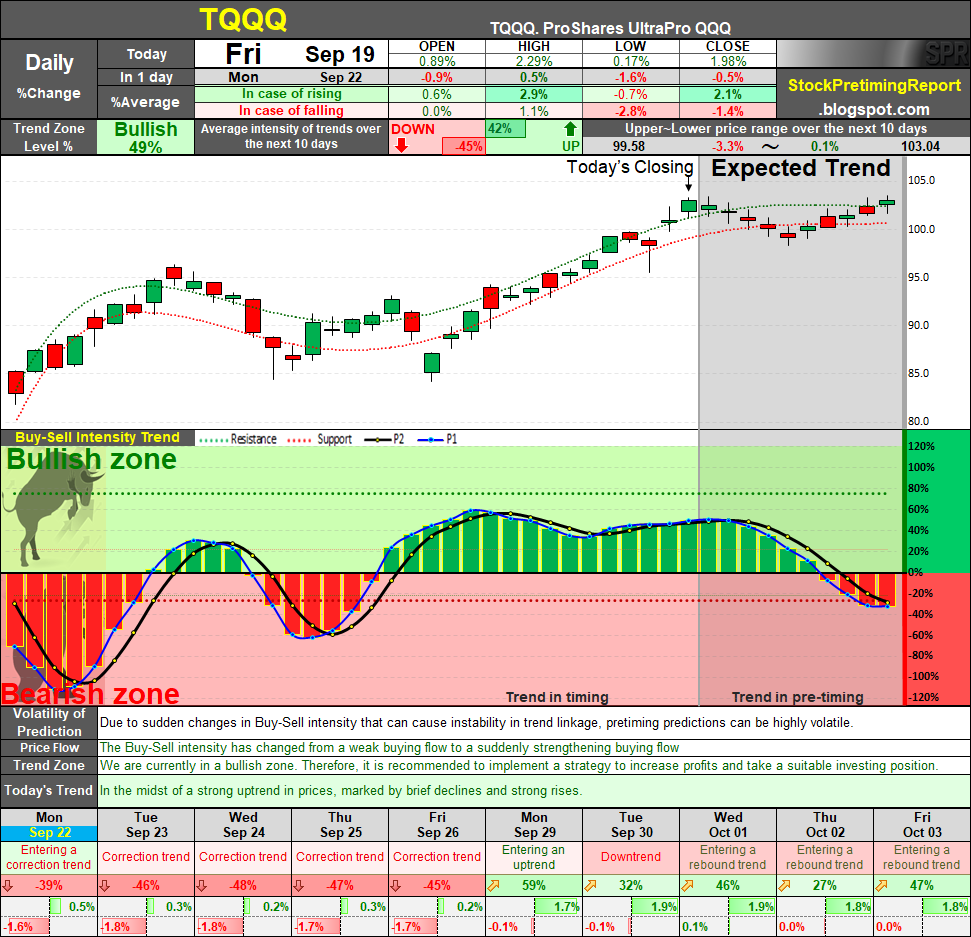The image size is (971, 937).
Task: Click the upper price 103.04
Action: click(x=920, y=147)
